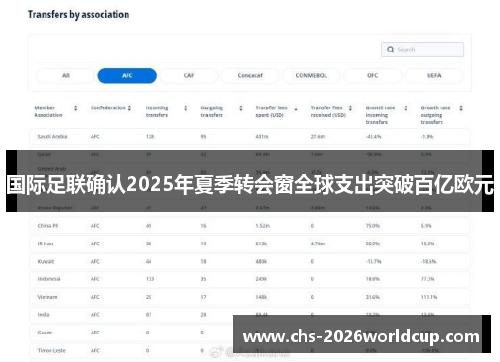500x362 pixels.
Task: Sort by Growth rate outgoing transfers arrows
Action: click(x=461, y=108)
